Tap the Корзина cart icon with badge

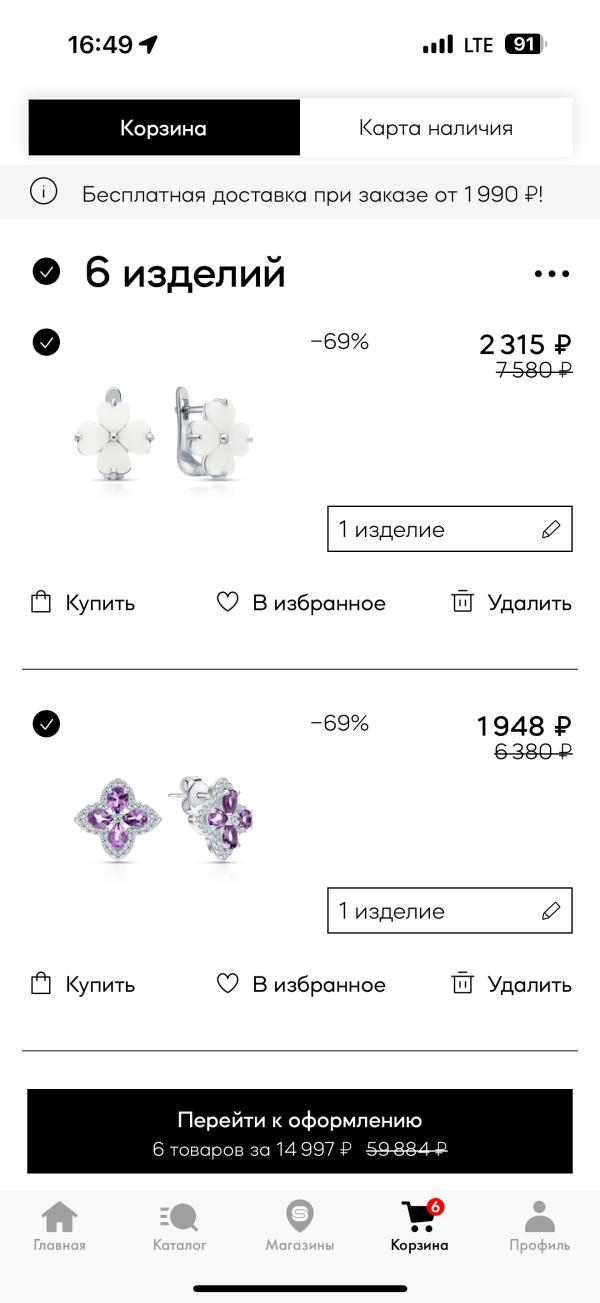coord(420,1217)
